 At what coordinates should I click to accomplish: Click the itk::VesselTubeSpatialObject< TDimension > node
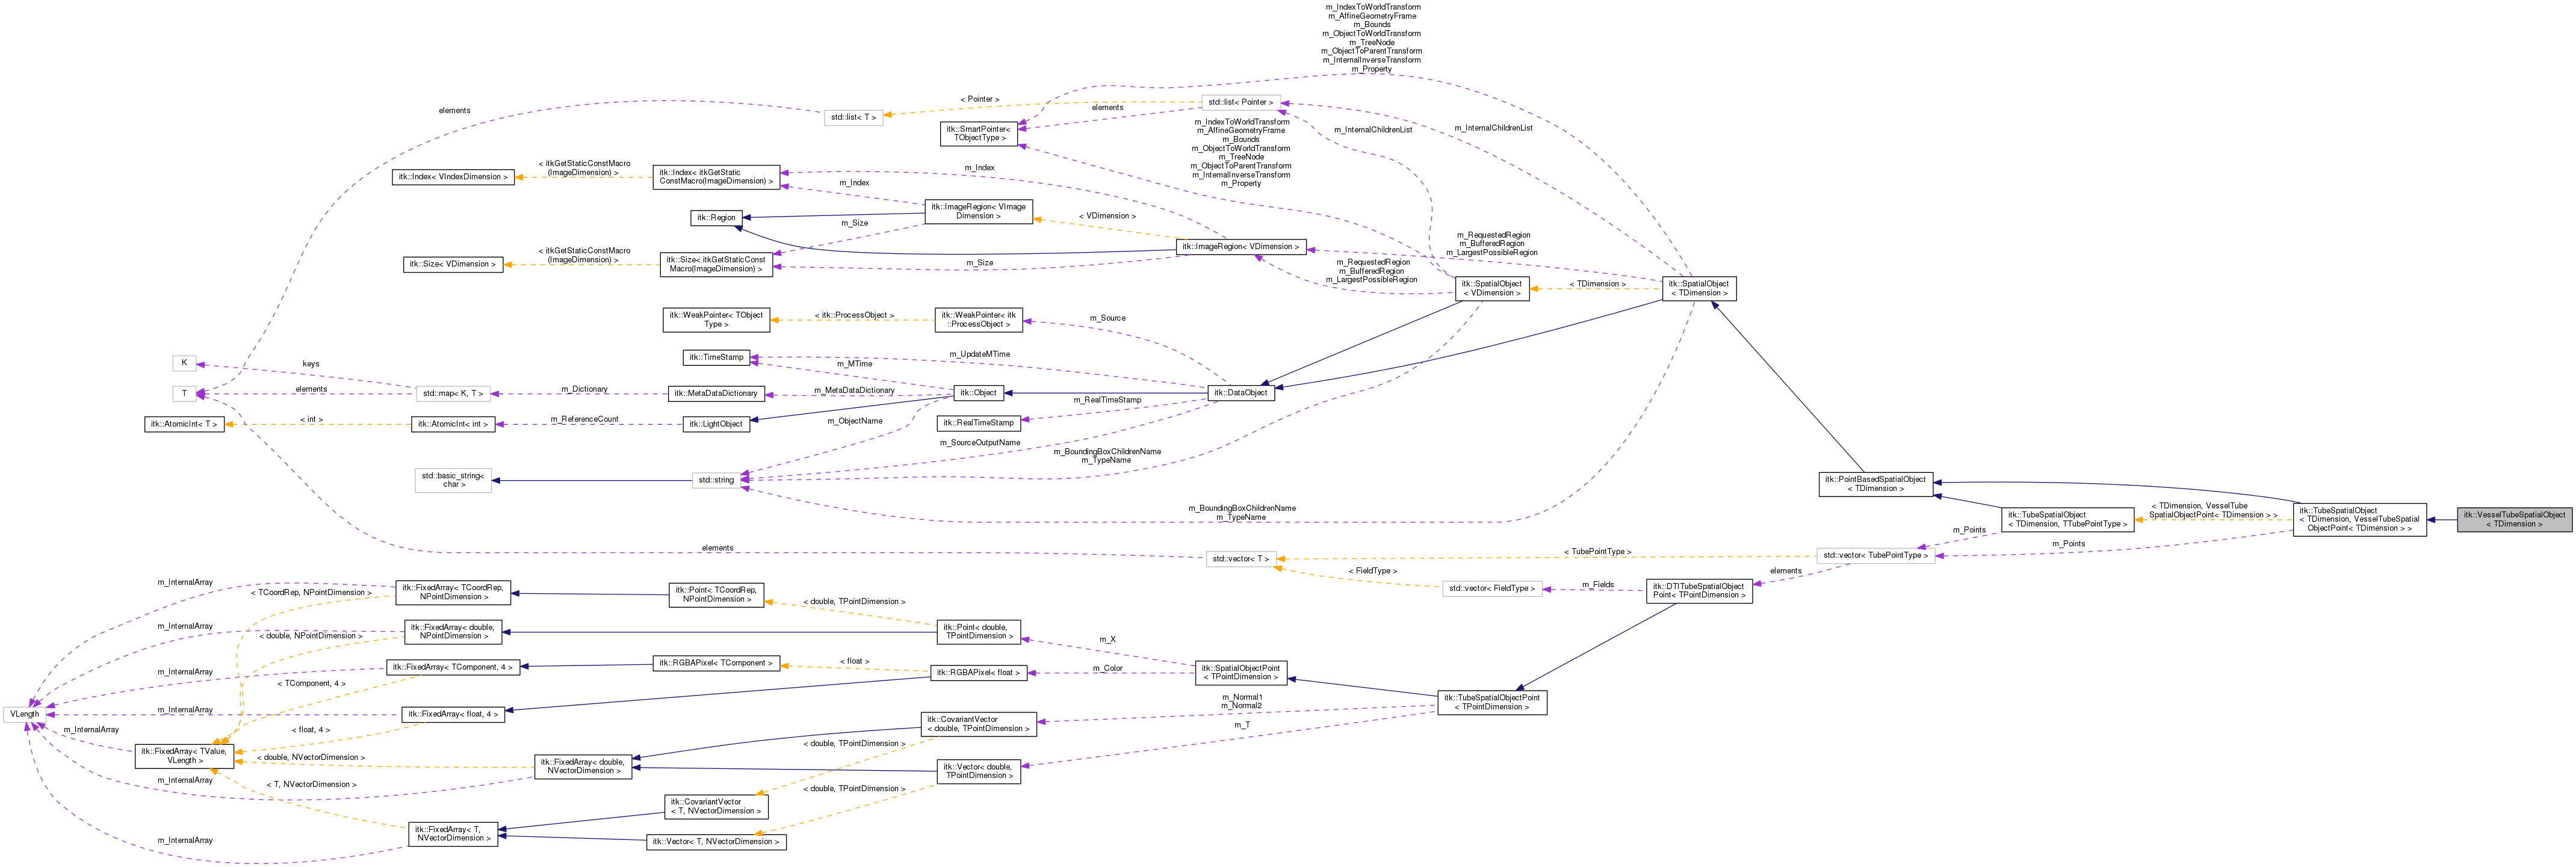tap(2514, 519)
